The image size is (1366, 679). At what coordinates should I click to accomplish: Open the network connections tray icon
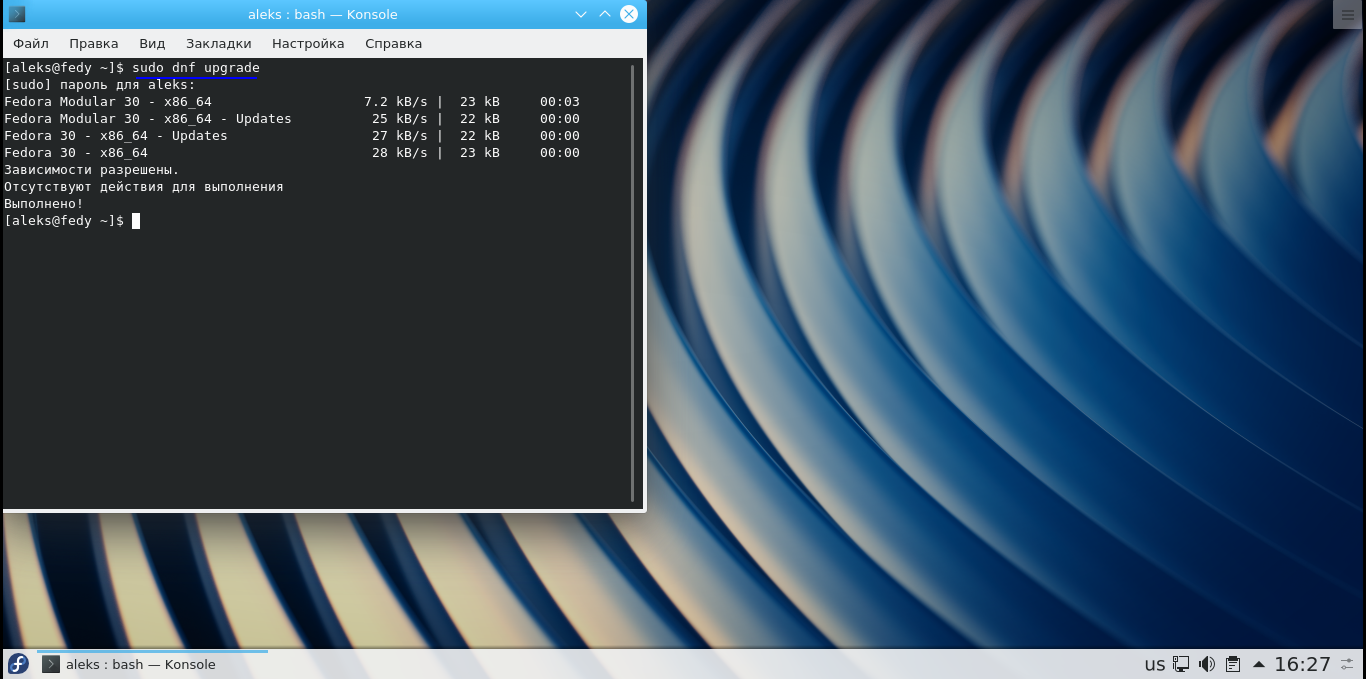pos(1181,664)
